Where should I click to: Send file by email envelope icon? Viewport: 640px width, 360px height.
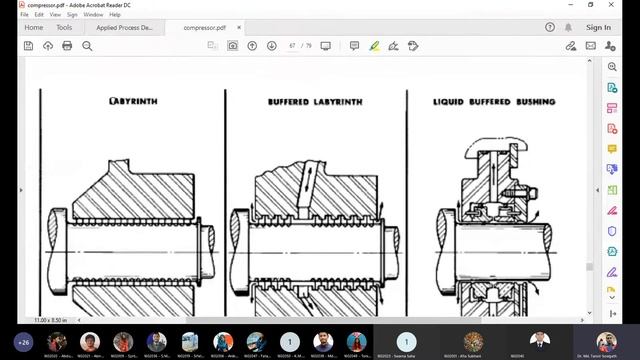click(591, 46)
